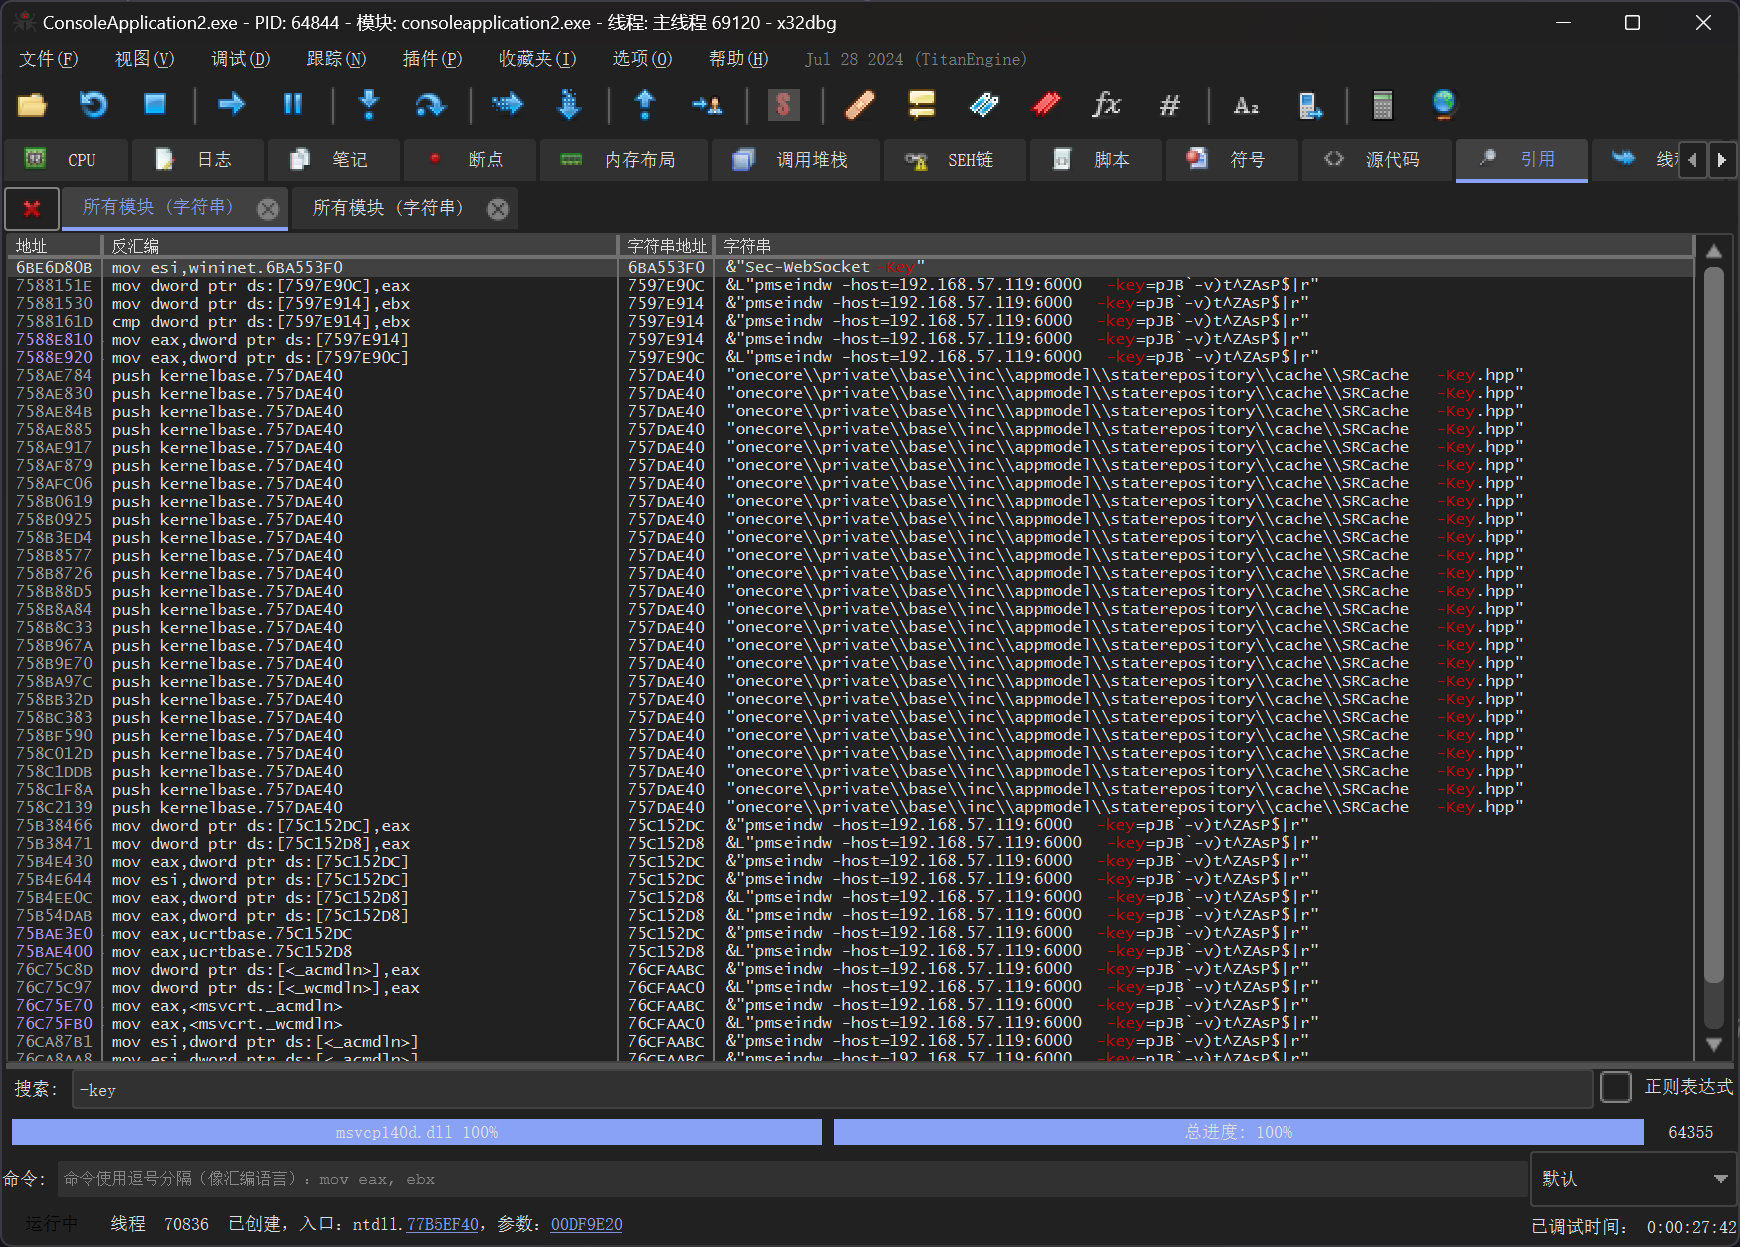1740x1247 pixels.
Task: Click the 总进度 100% progress bar
Action: point(1239,1132)
